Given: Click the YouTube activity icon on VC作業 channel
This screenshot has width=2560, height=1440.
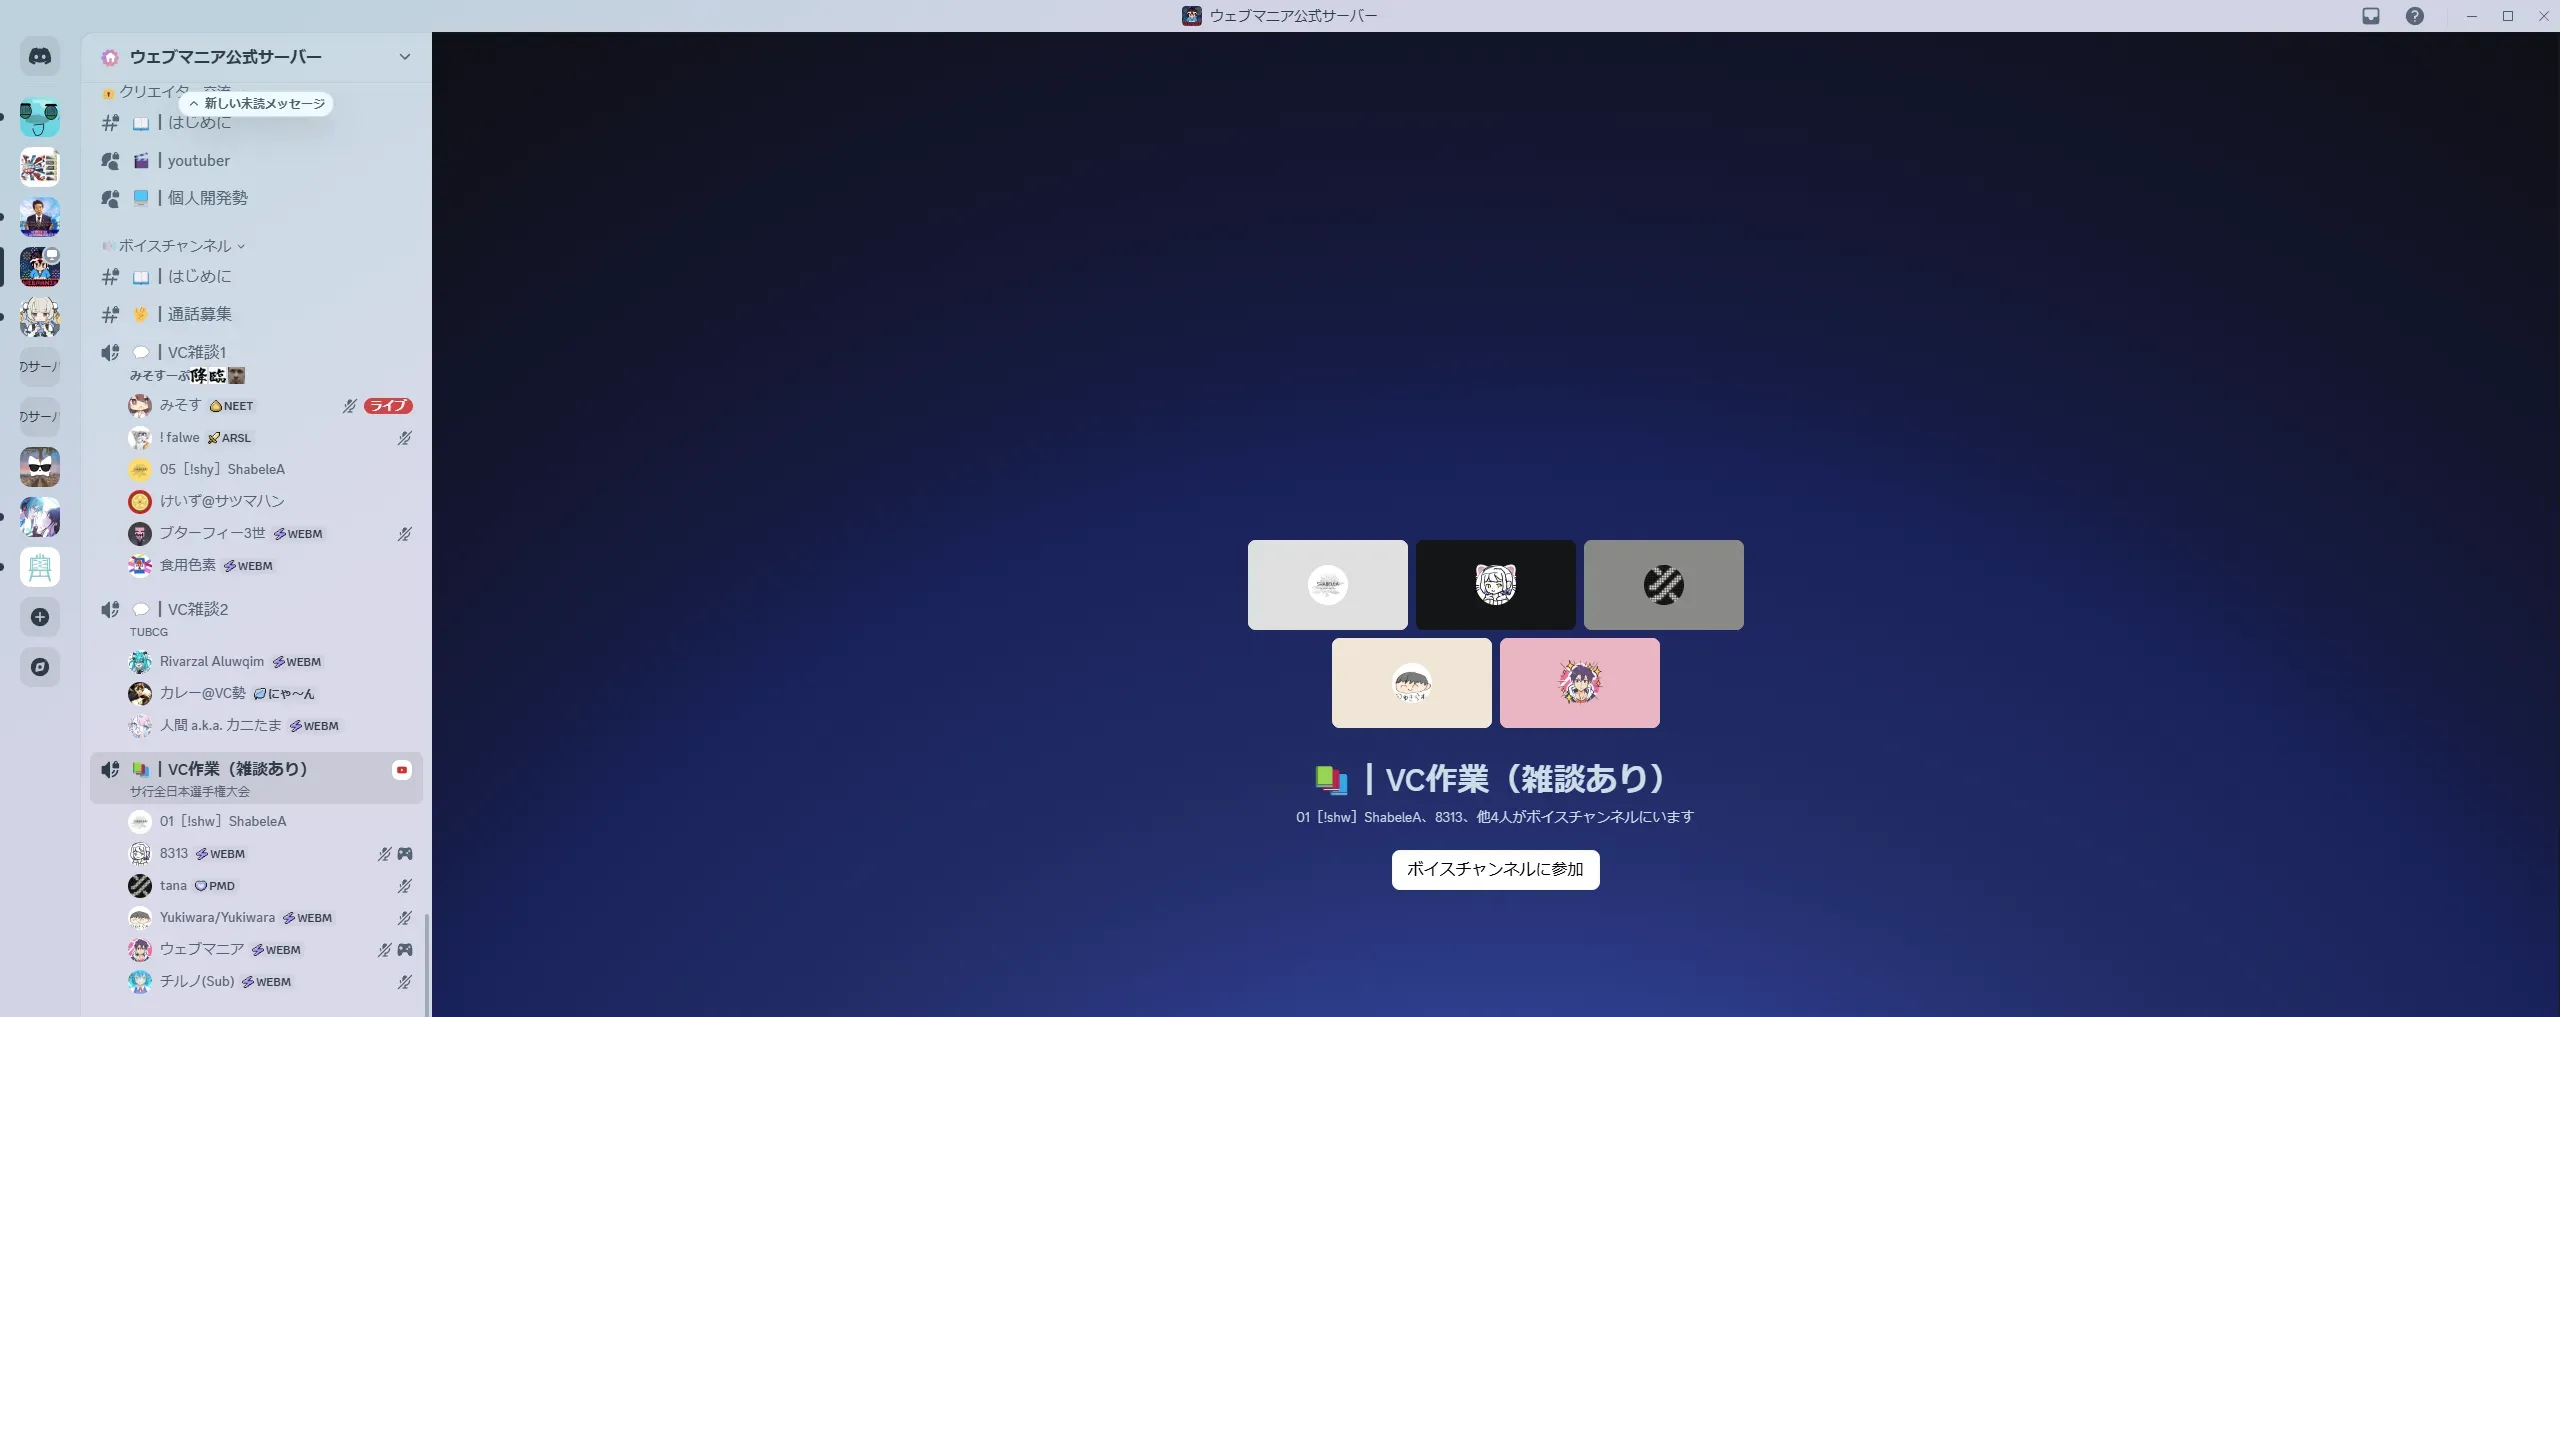Looking at the screenshot, I should click(402, 769).
